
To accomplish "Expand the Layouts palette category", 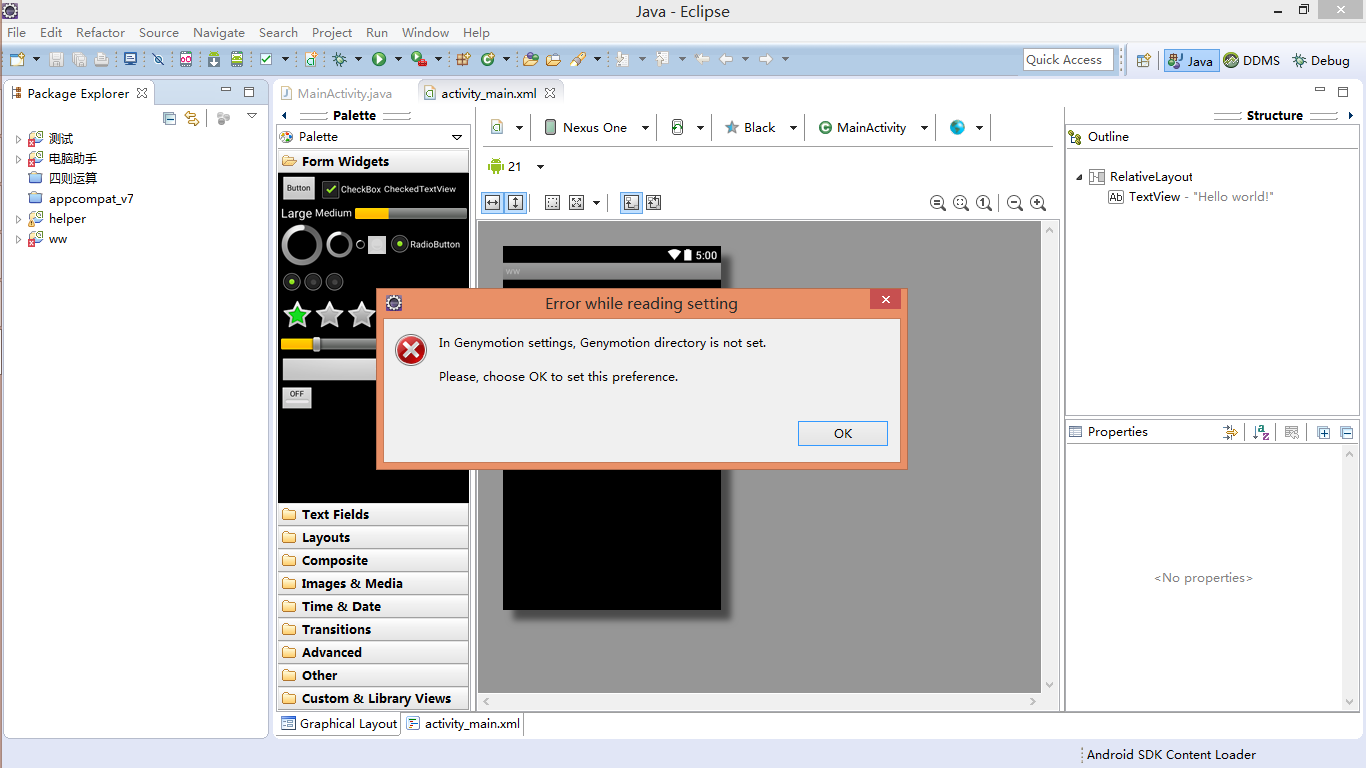I will (373, 537).
